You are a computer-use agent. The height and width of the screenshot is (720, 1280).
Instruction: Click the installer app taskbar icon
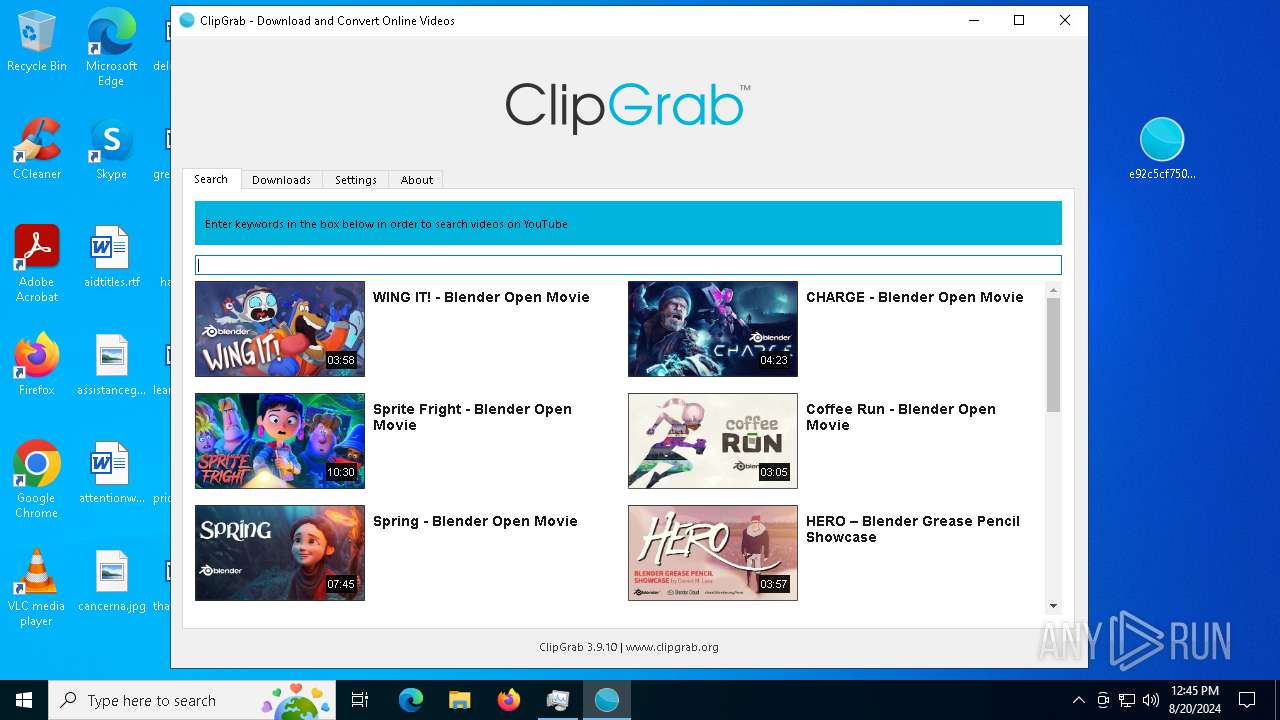tap(557, 700)
